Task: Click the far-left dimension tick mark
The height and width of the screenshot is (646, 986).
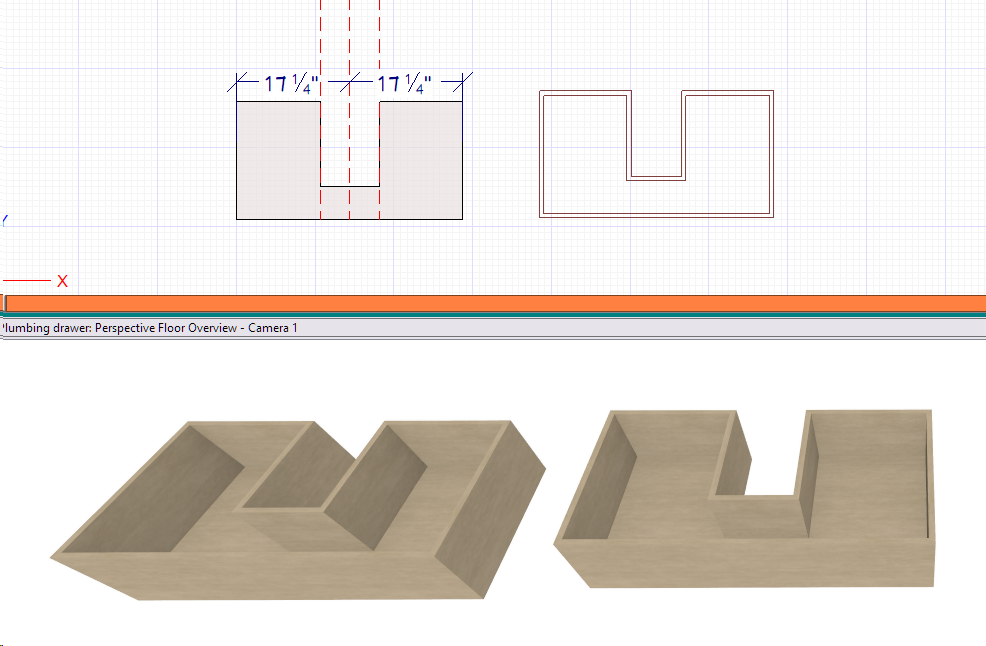Action: click(x=237, y=85)
